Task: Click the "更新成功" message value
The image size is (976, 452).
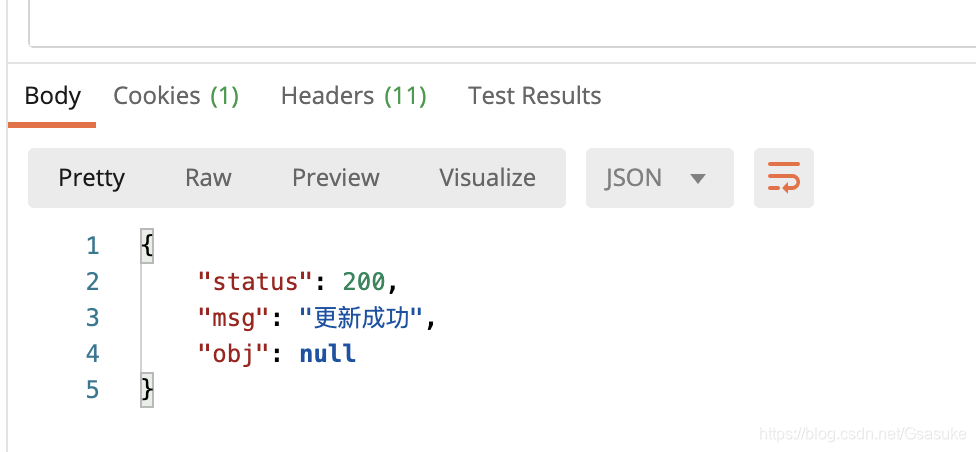Action: pyautogui.click(x=363, y=319)
